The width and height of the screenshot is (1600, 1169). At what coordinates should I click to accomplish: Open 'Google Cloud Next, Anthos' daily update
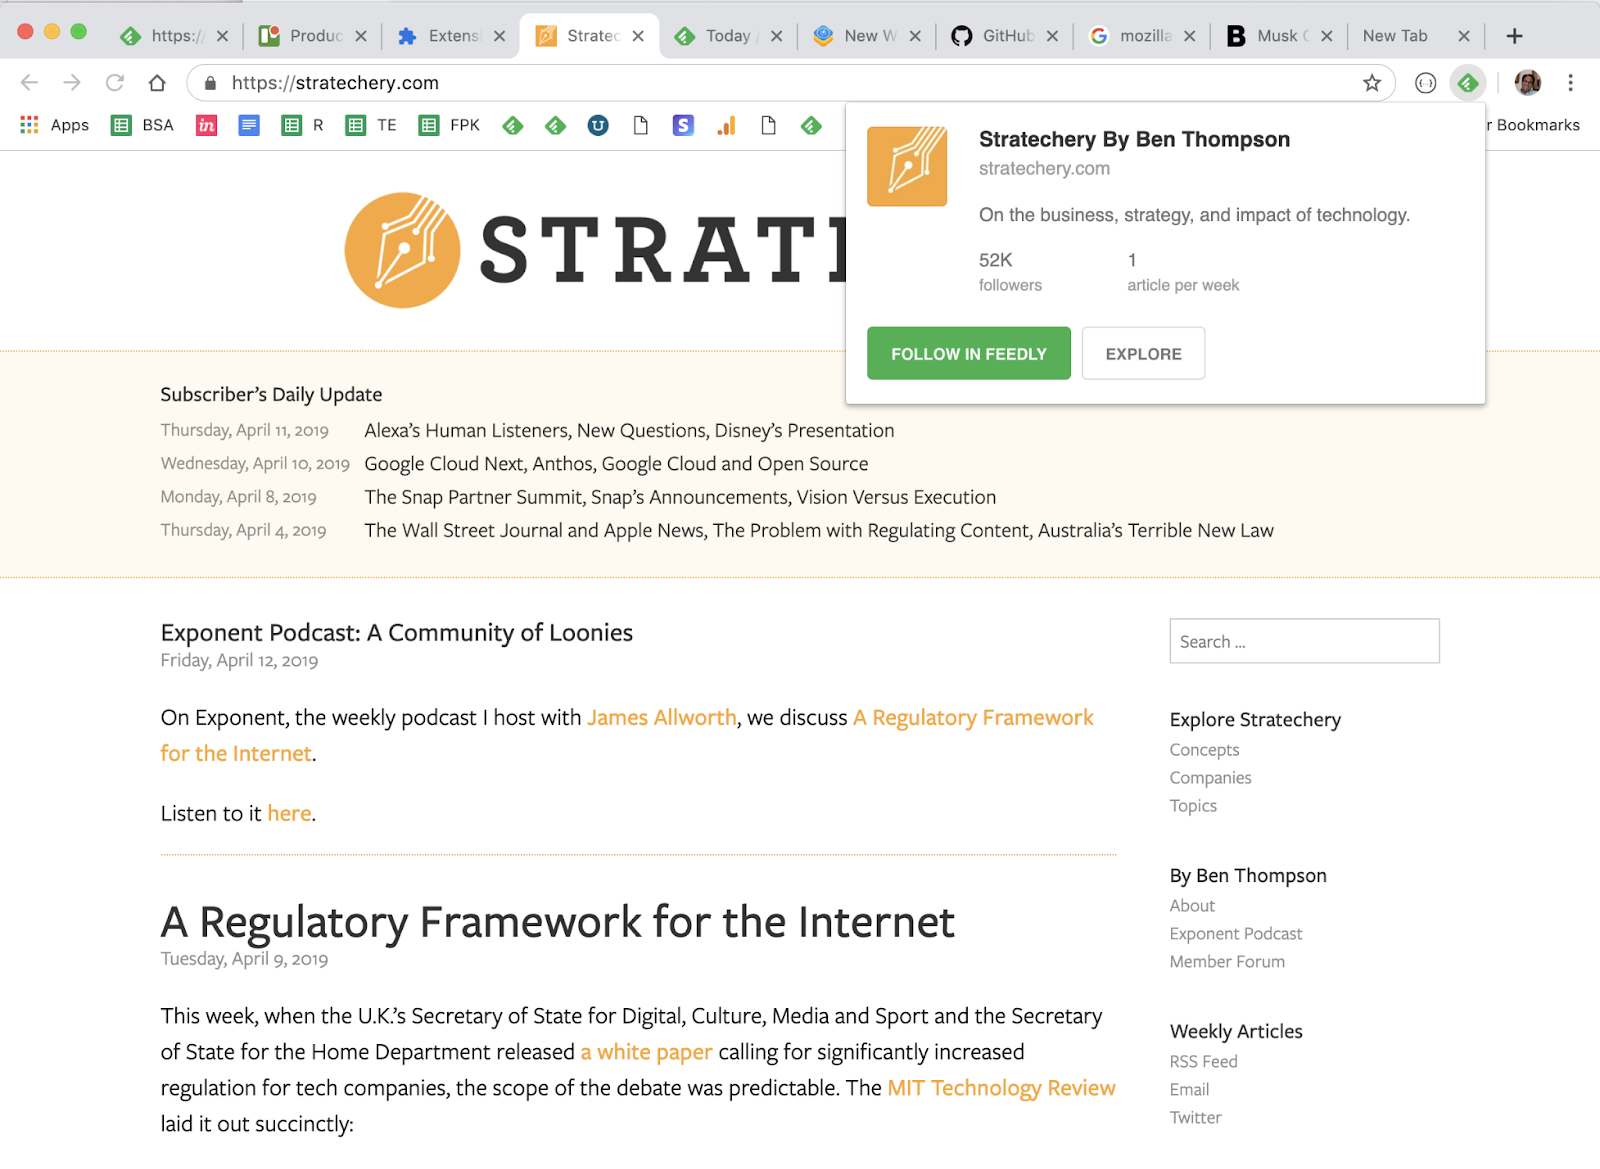(616, 463)
